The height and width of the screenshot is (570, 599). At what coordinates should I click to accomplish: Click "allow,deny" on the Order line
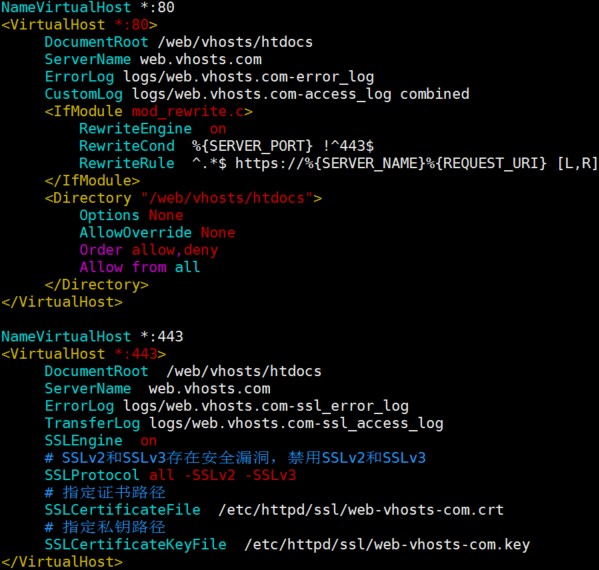175,250
